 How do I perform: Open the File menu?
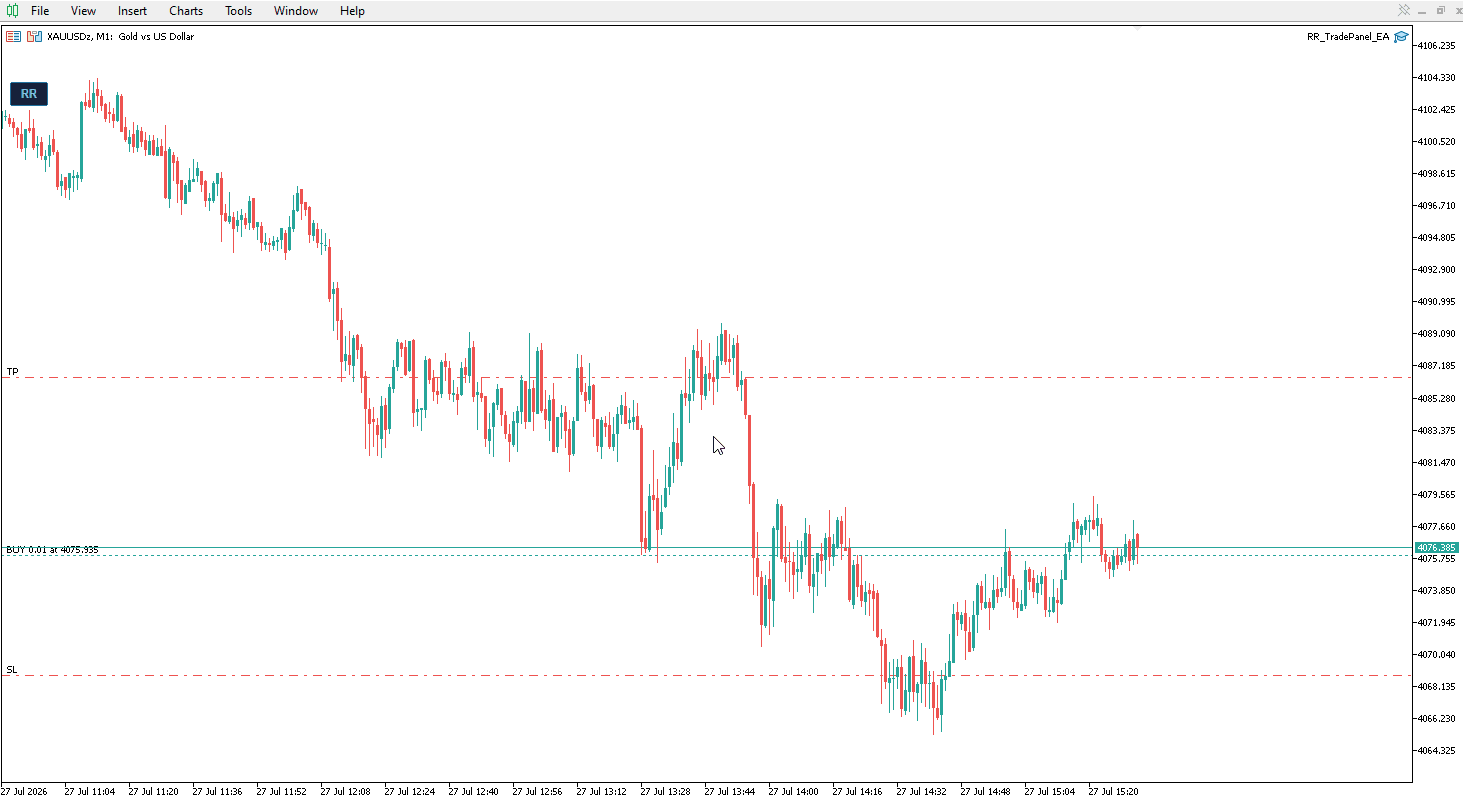point(40,11)
